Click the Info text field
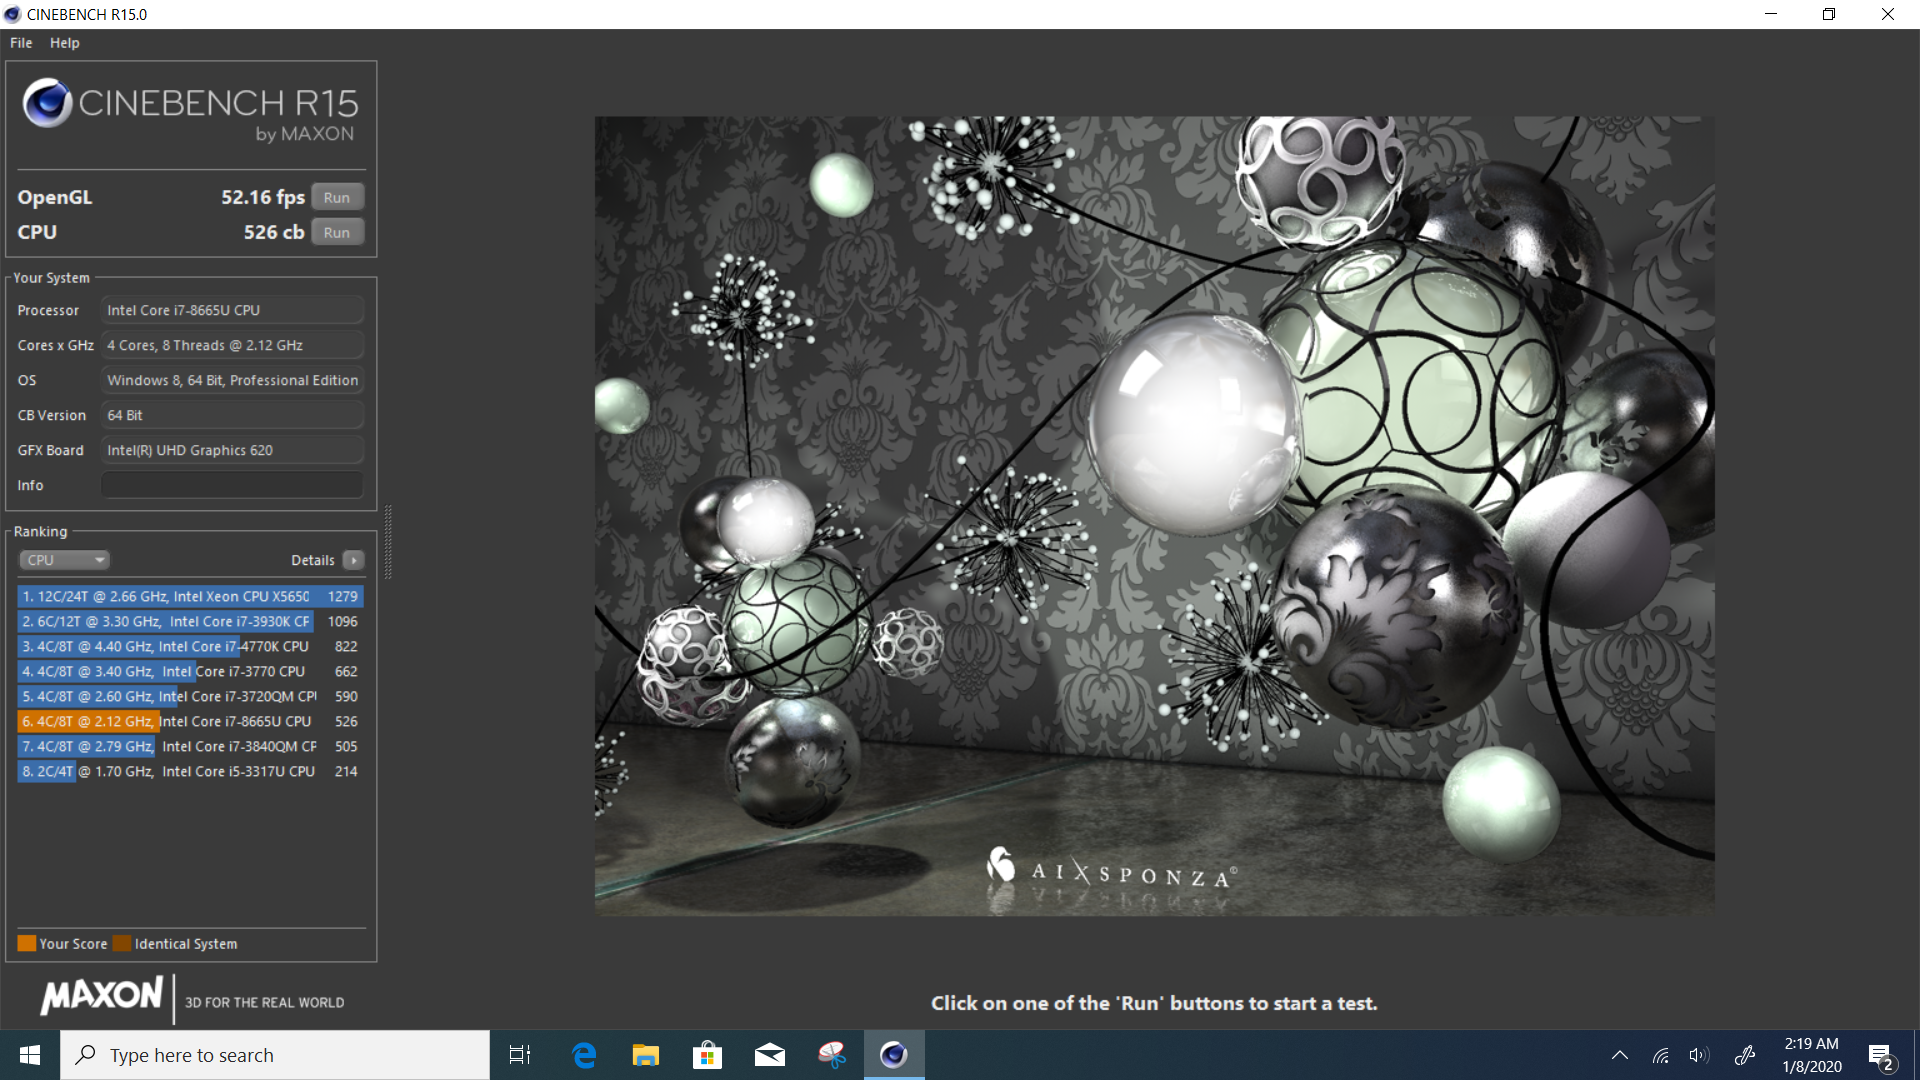The height and width of the screenshot is (1080, 1920). click(232, 485)
